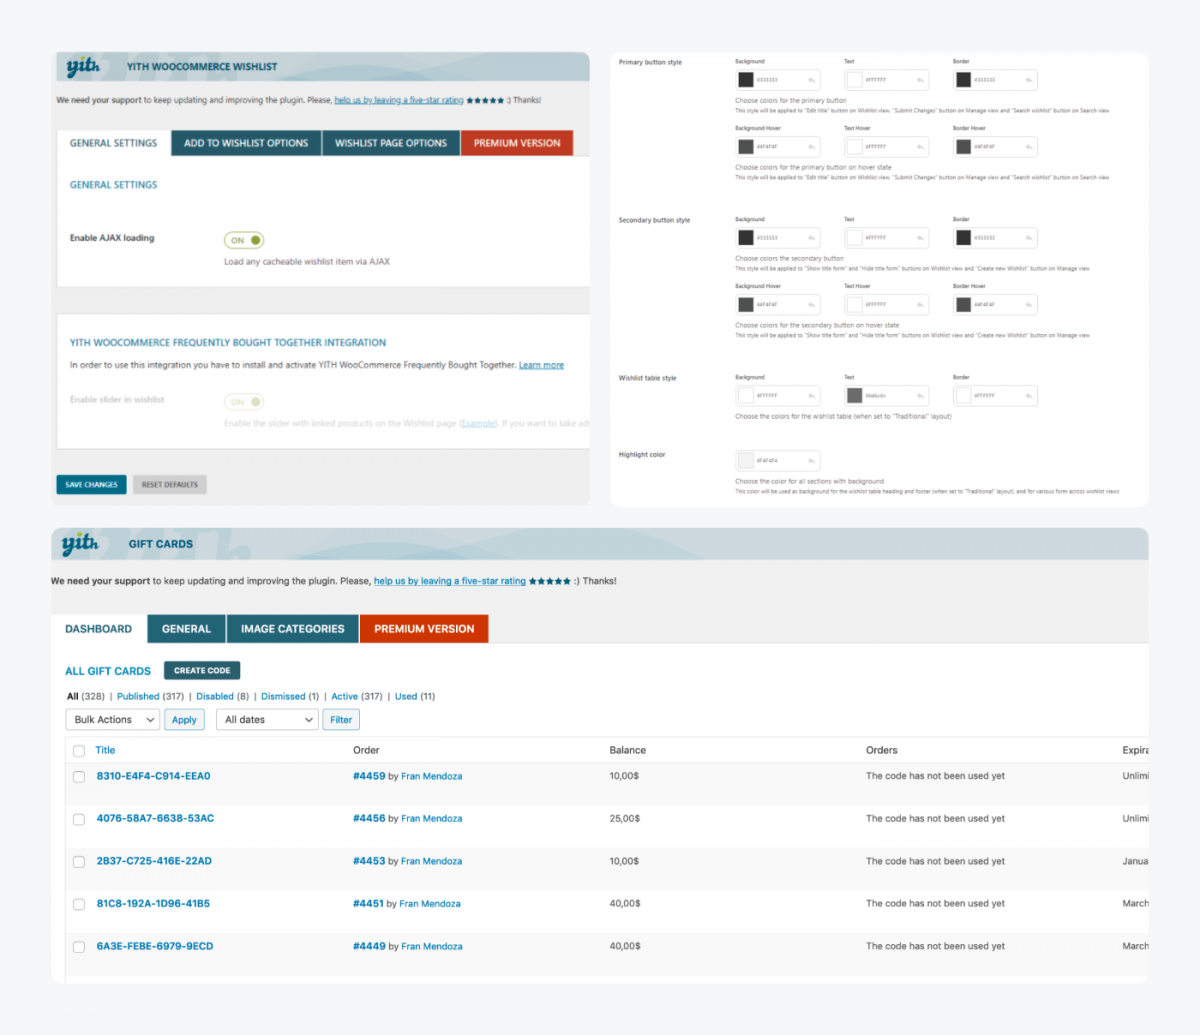
Task: Reset Secondary button Border Hover color
Action: [1030, 305]
